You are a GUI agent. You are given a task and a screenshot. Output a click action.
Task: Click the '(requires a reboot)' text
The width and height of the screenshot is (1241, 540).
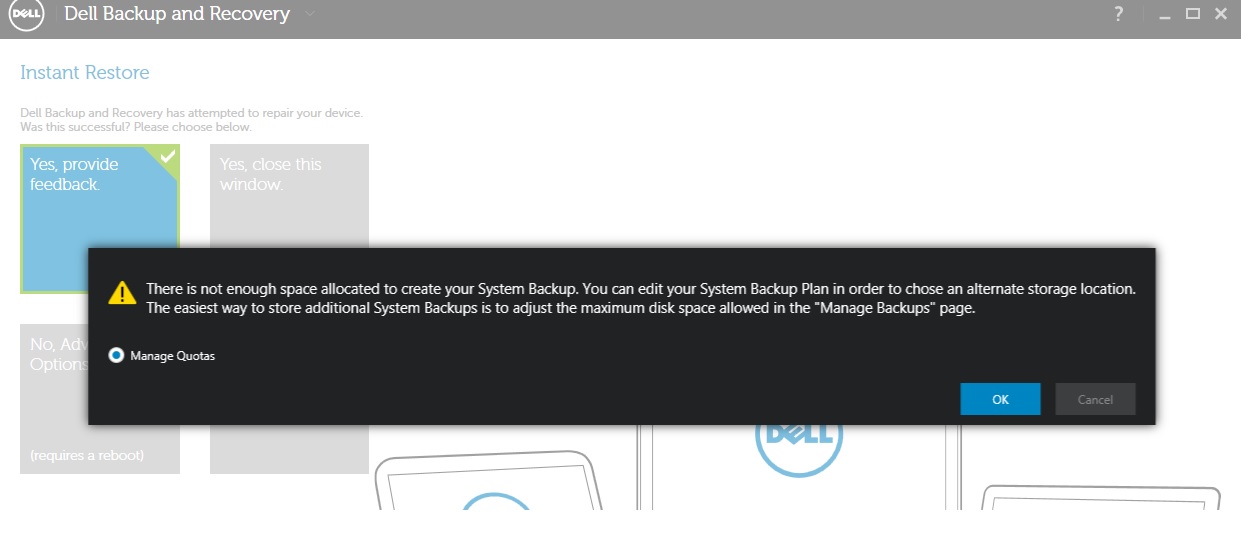pos(87,455)
